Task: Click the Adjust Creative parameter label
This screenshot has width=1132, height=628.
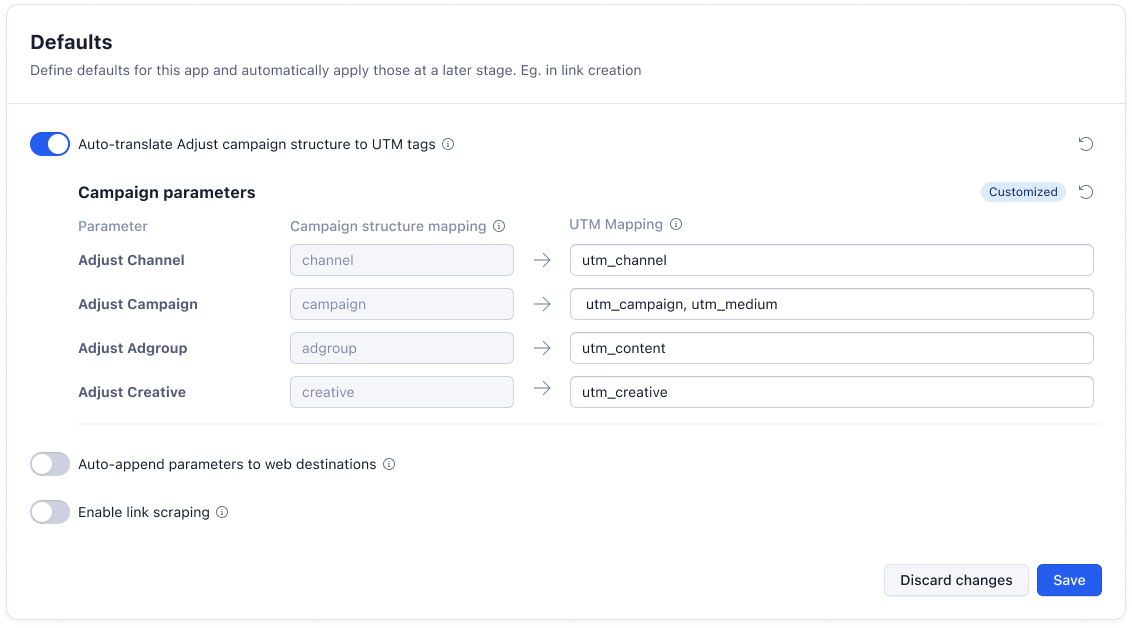Action: [x=132, y=392]
